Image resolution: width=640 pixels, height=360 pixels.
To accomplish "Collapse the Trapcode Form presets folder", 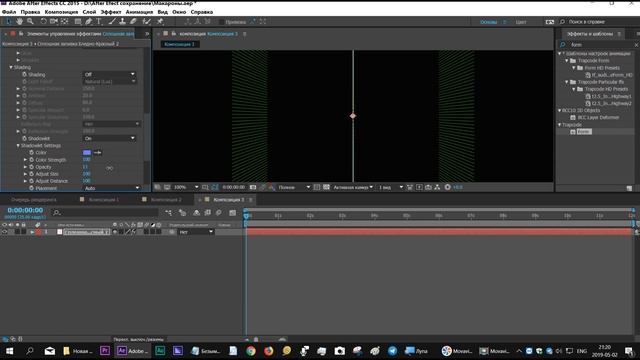I will point(567,60).
